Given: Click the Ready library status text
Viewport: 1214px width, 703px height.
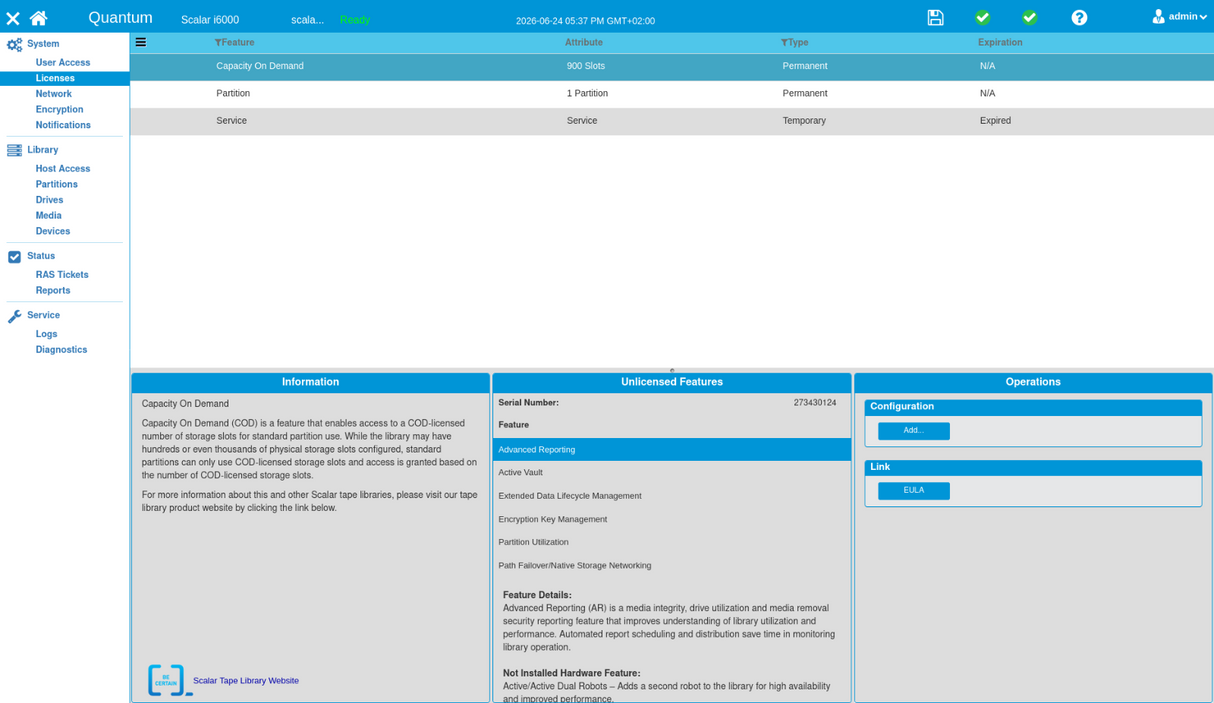Looking at the screenshot, I should click(355, 20).
